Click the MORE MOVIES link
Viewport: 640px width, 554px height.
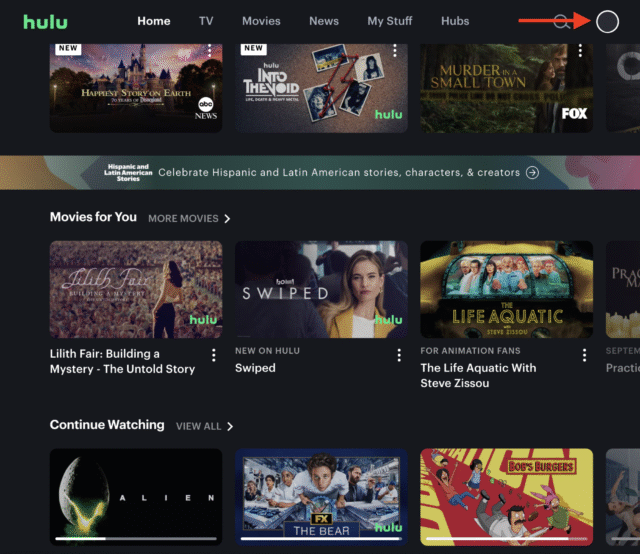click(x=183, y=219)
